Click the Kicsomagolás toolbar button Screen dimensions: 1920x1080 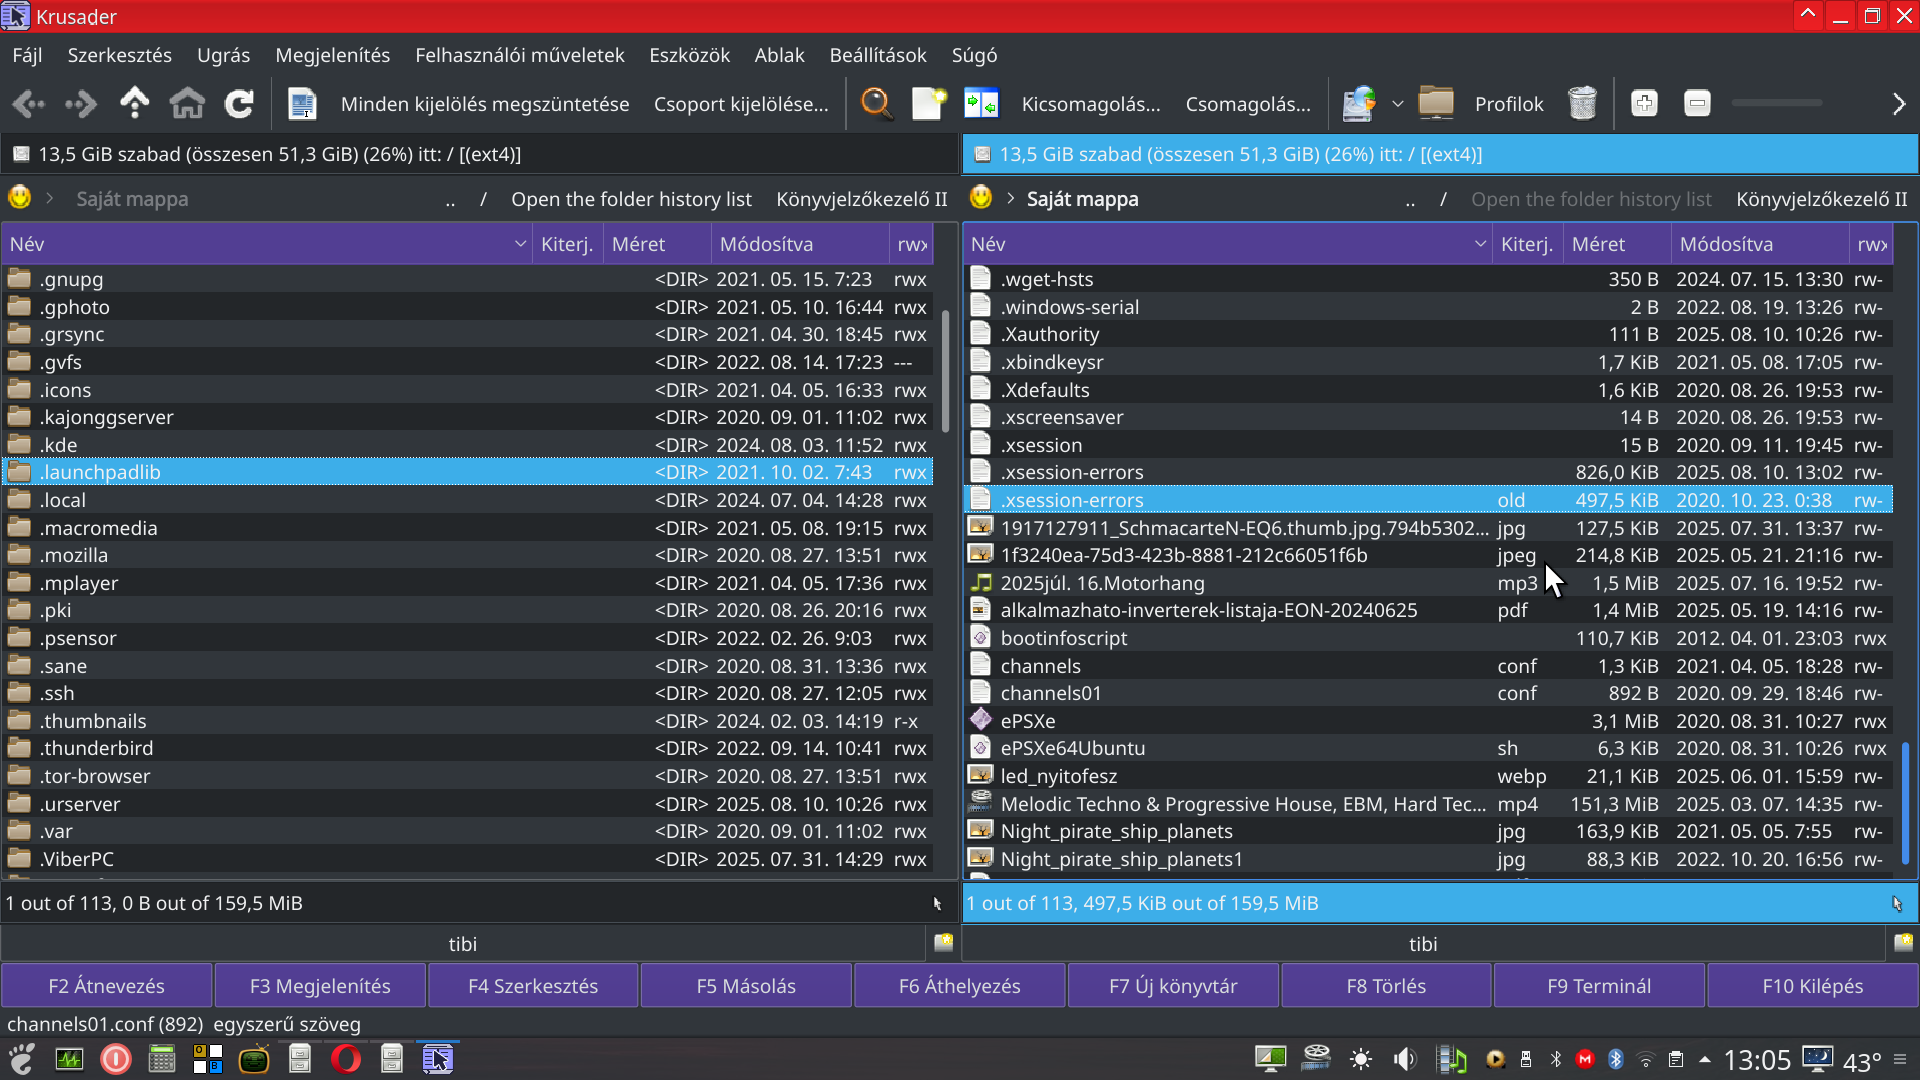click(1091, 104)
